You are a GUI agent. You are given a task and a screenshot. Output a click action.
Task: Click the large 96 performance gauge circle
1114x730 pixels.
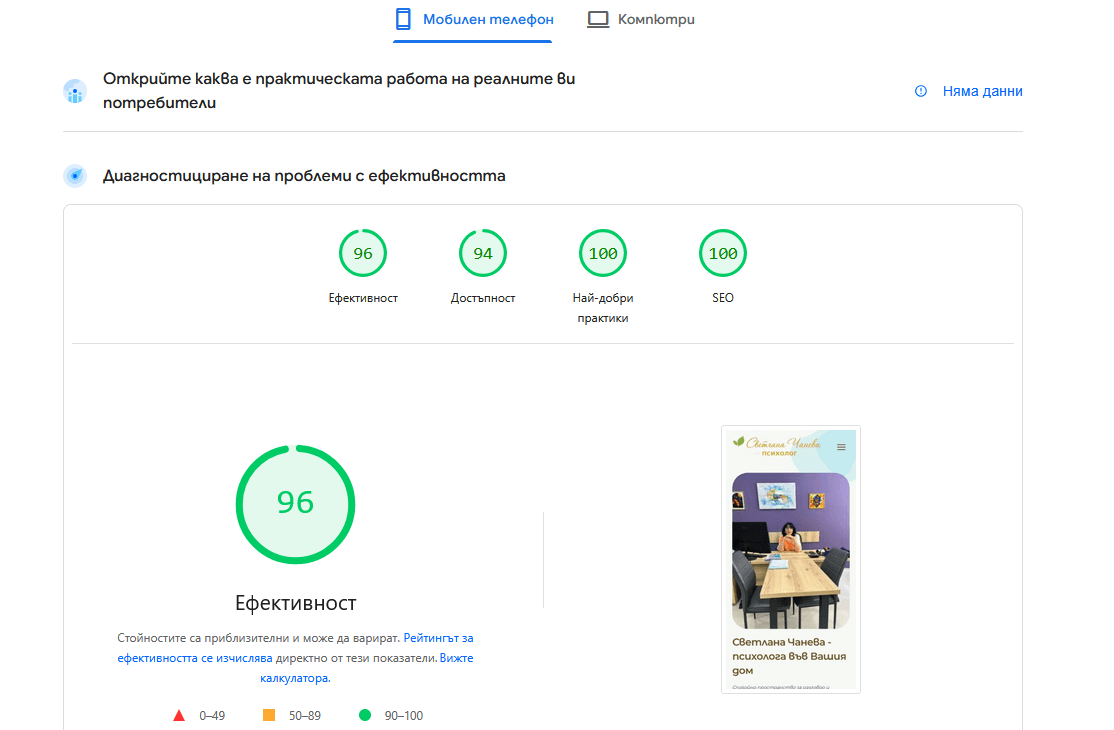(x=295, y=502)
